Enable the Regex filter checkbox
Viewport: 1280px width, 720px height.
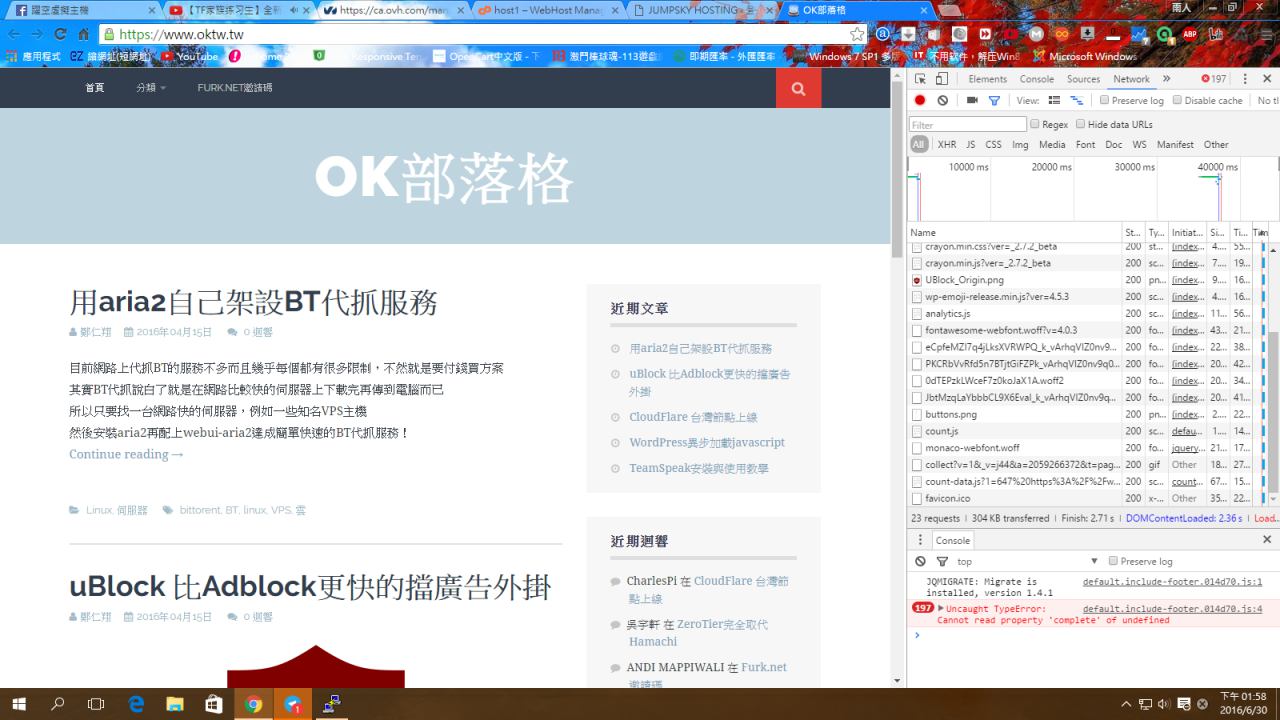(x=1035, y=124)
